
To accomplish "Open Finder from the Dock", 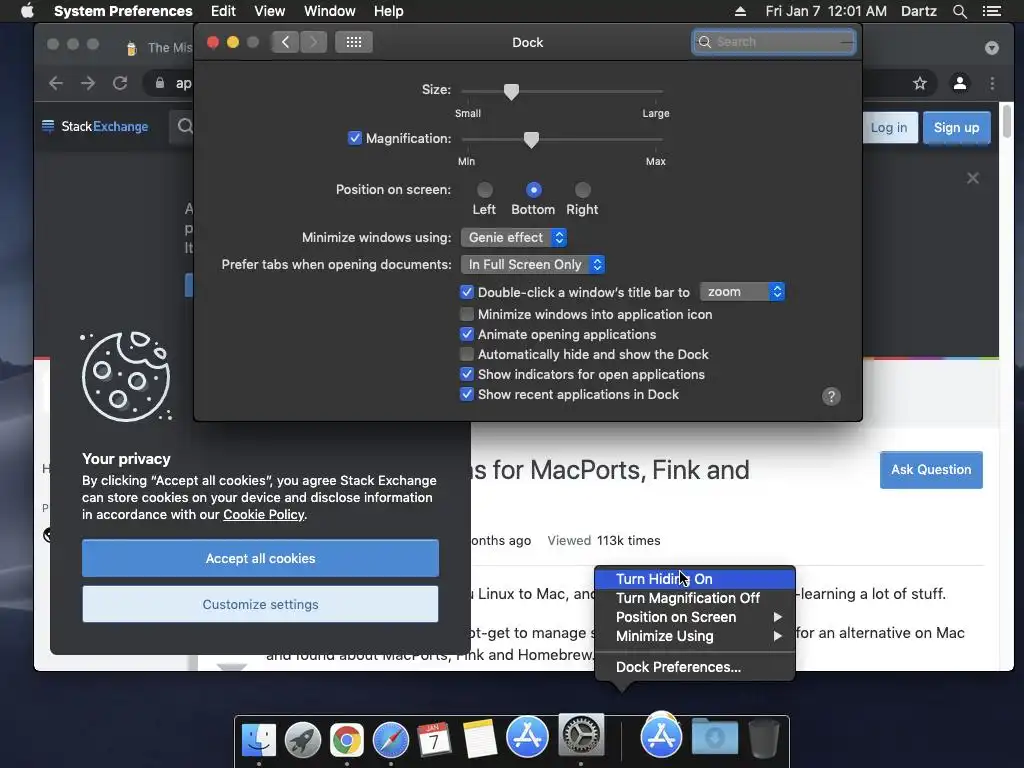I will pos(259,739).
